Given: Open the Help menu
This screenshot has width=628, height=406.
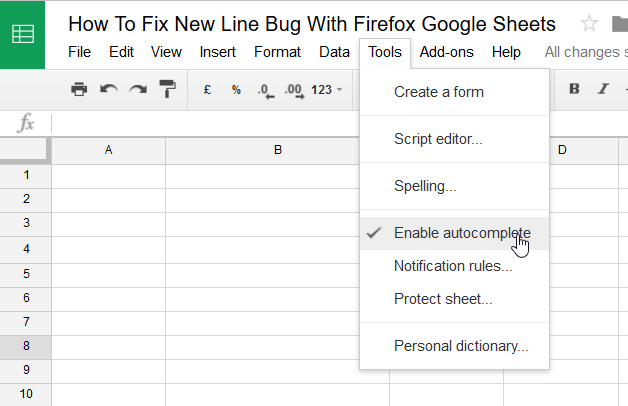Looking at the screenshot, I should (x=506, y=52).
